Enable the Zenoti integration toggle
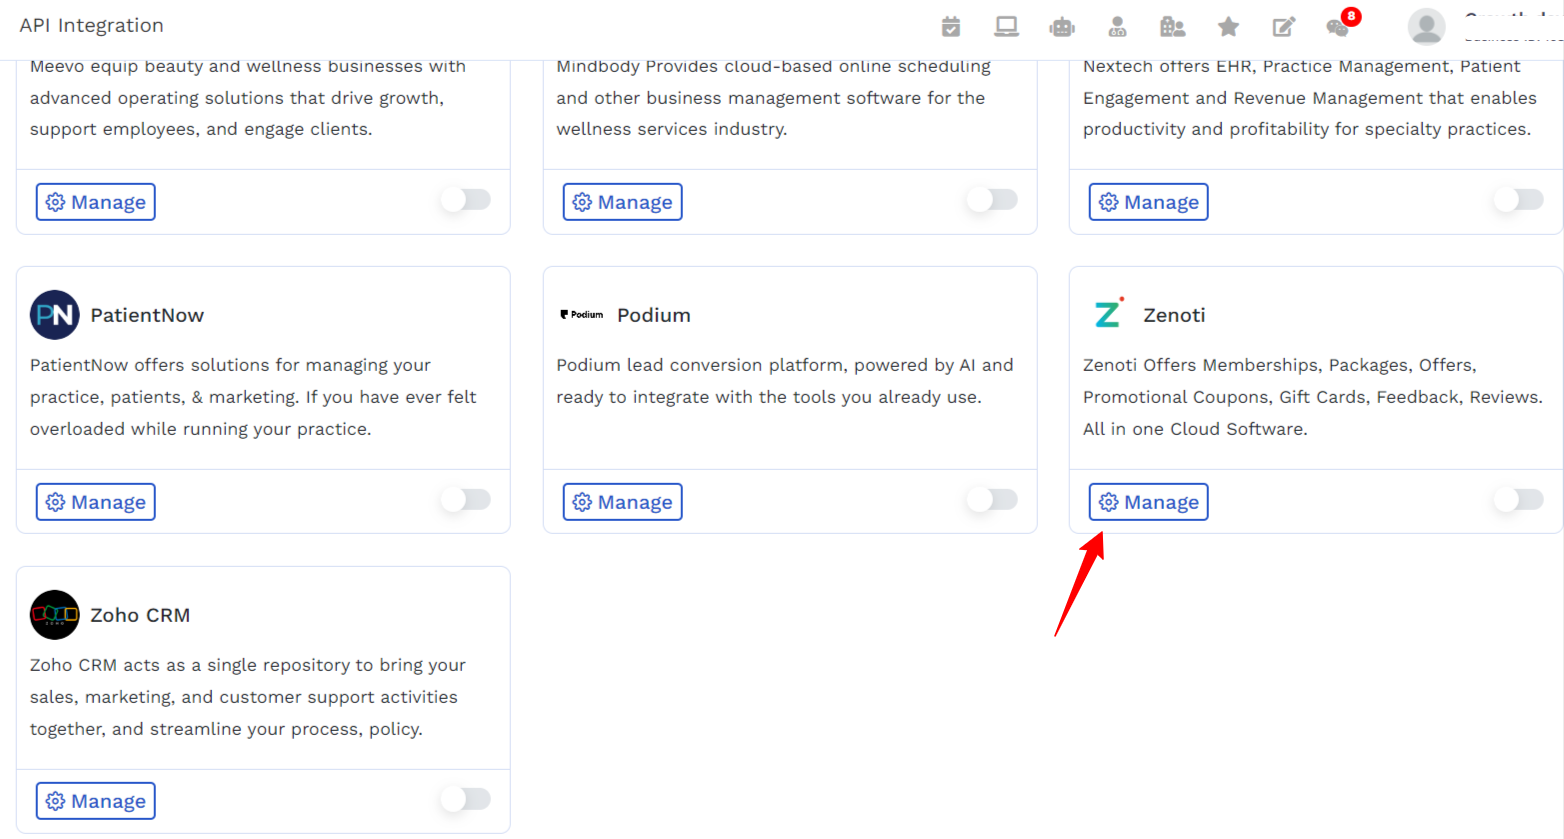This screenshot has height=839, width=1564. (1519, 499)
